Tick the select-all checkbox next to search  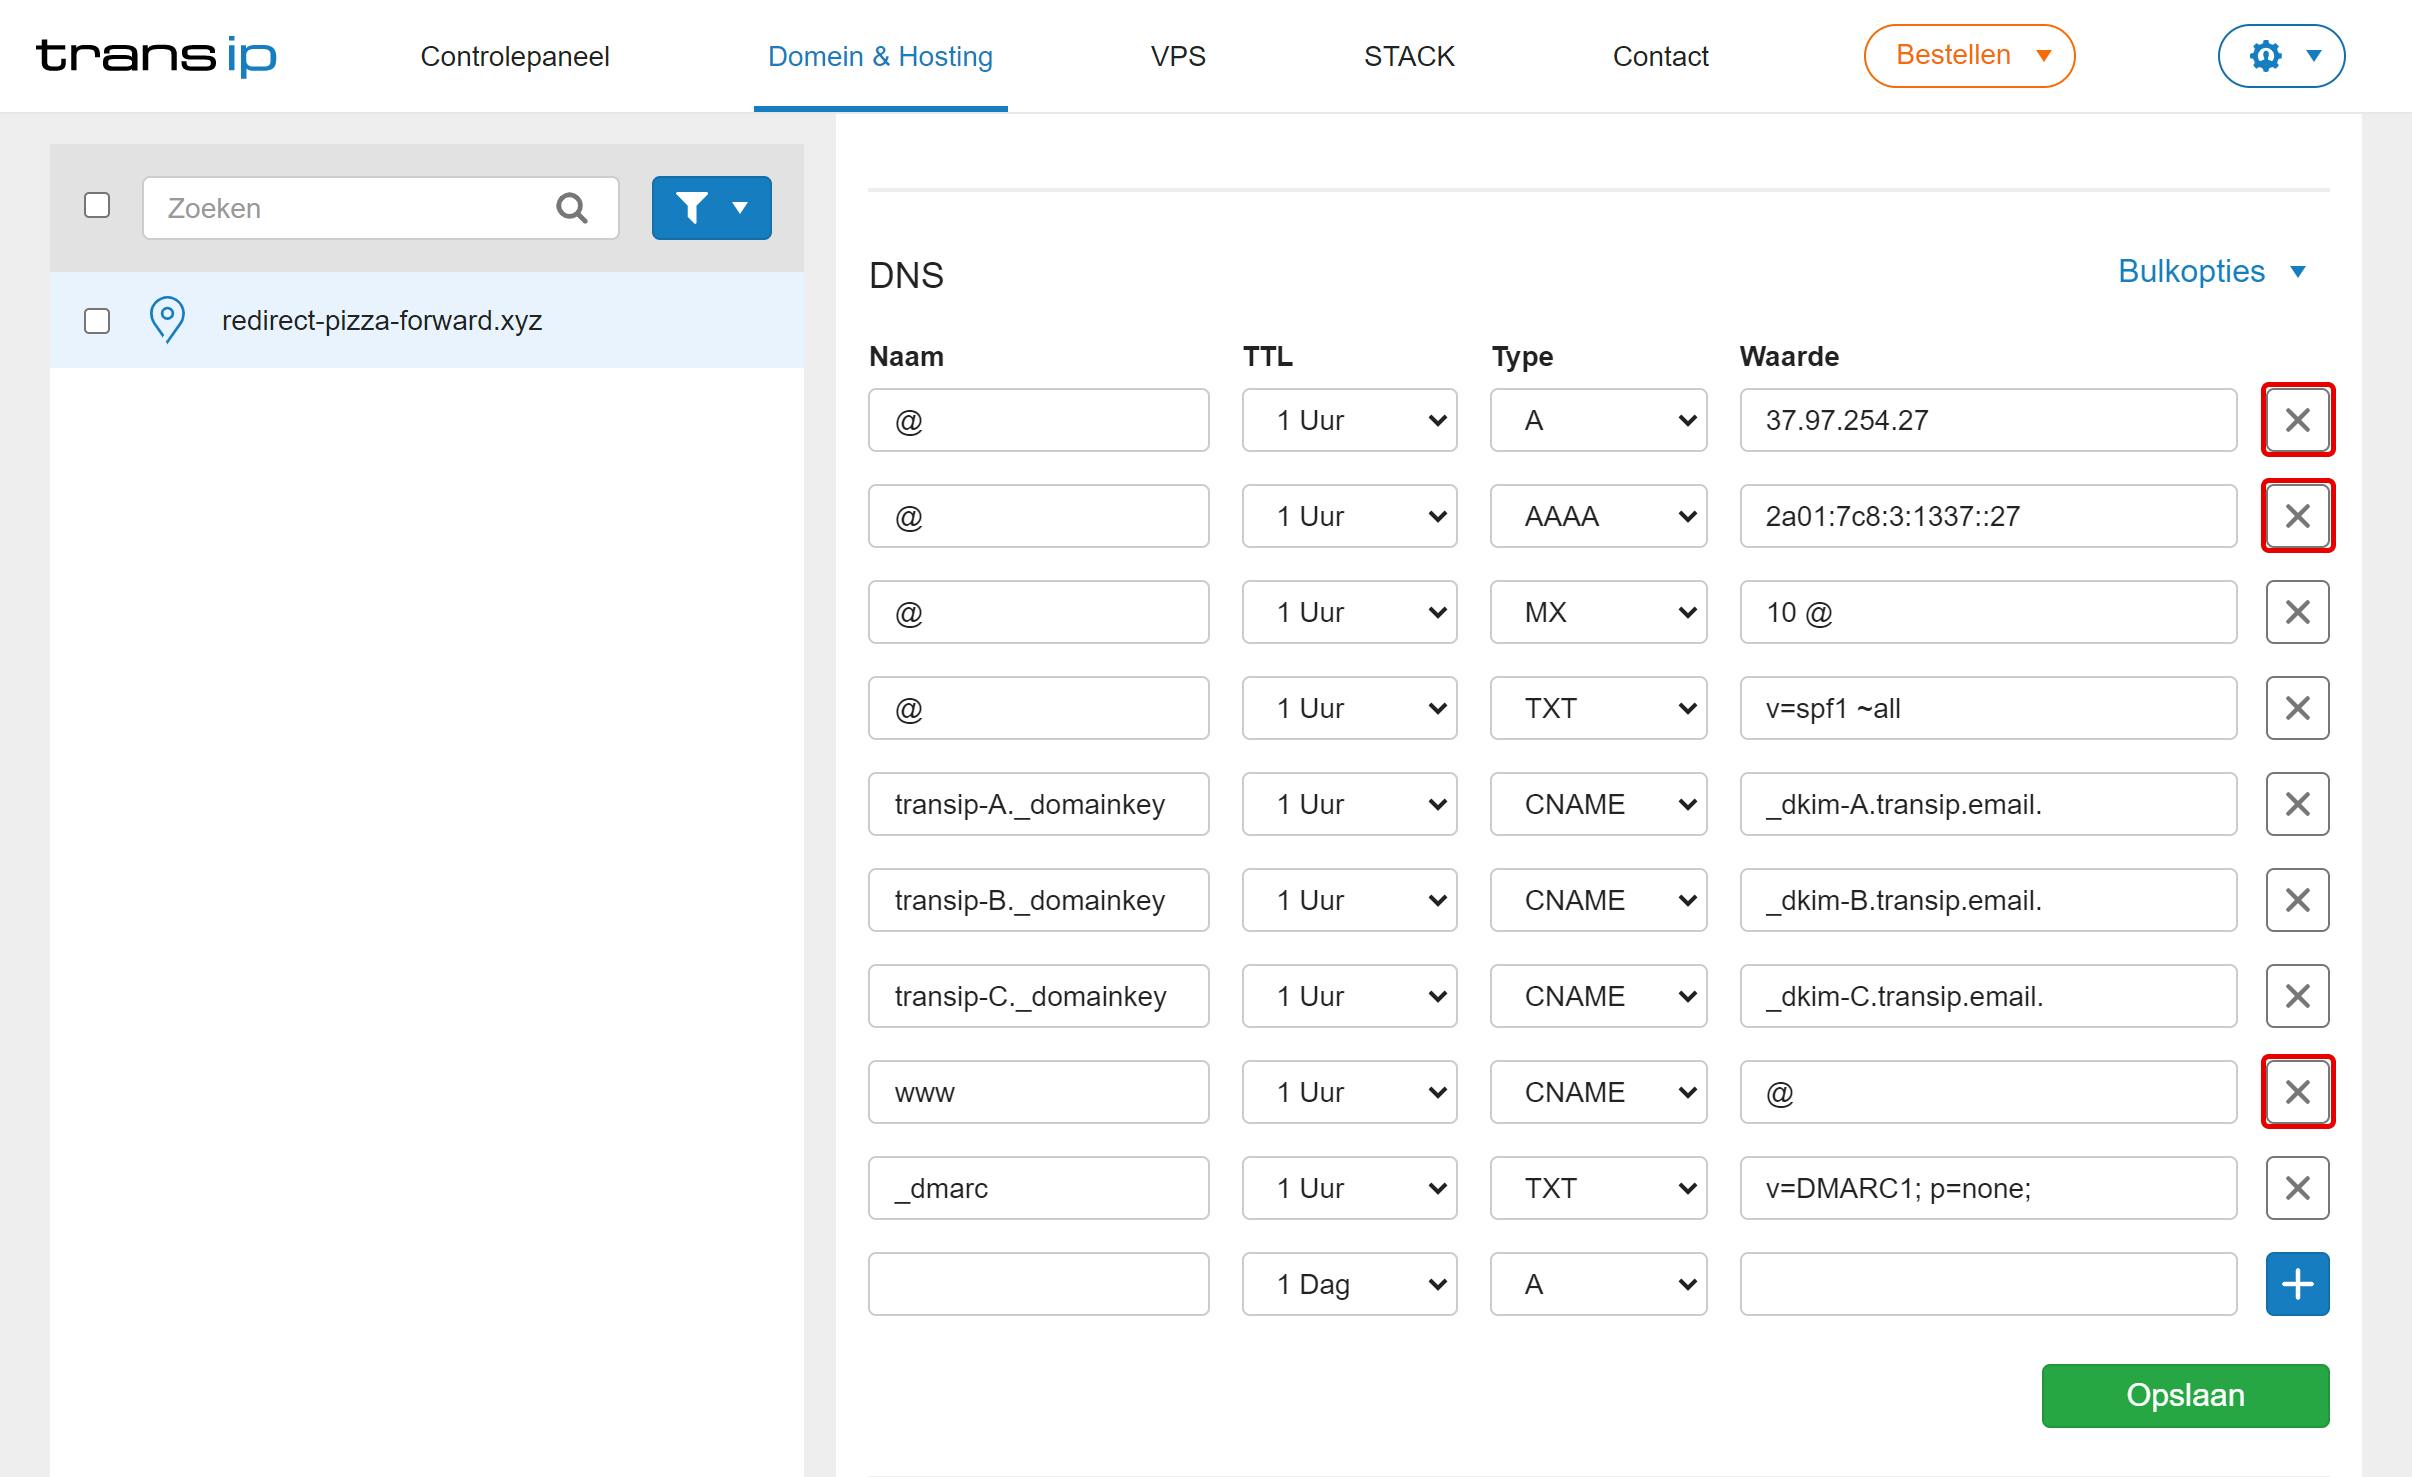click(97, 205)
